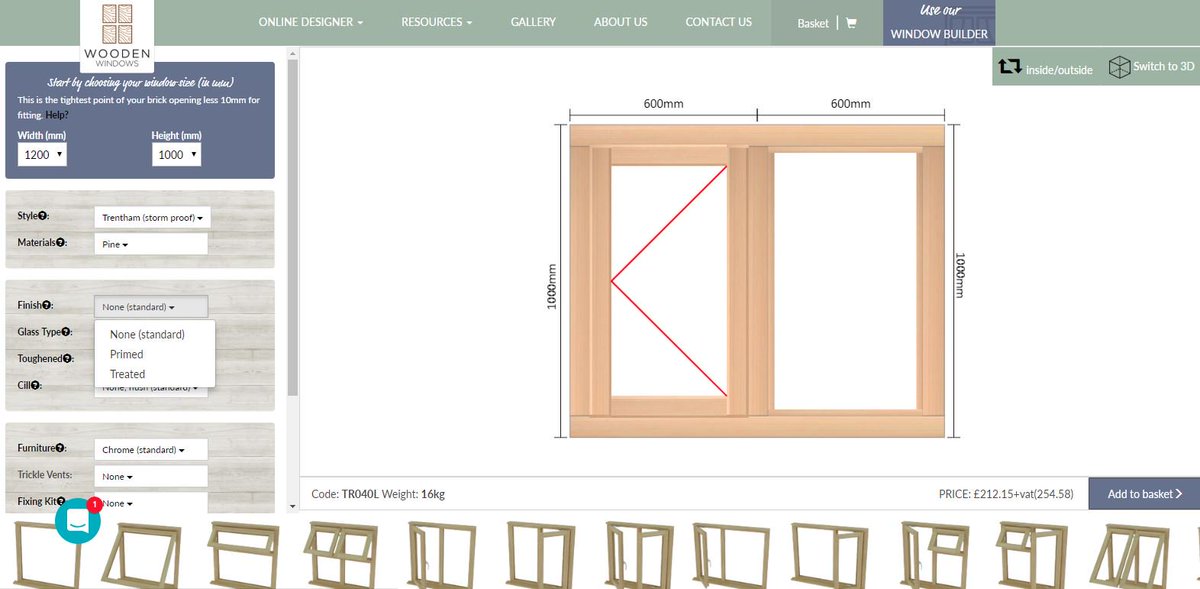Open the Glass Type help question-mark icon

(x=67, y=331)
